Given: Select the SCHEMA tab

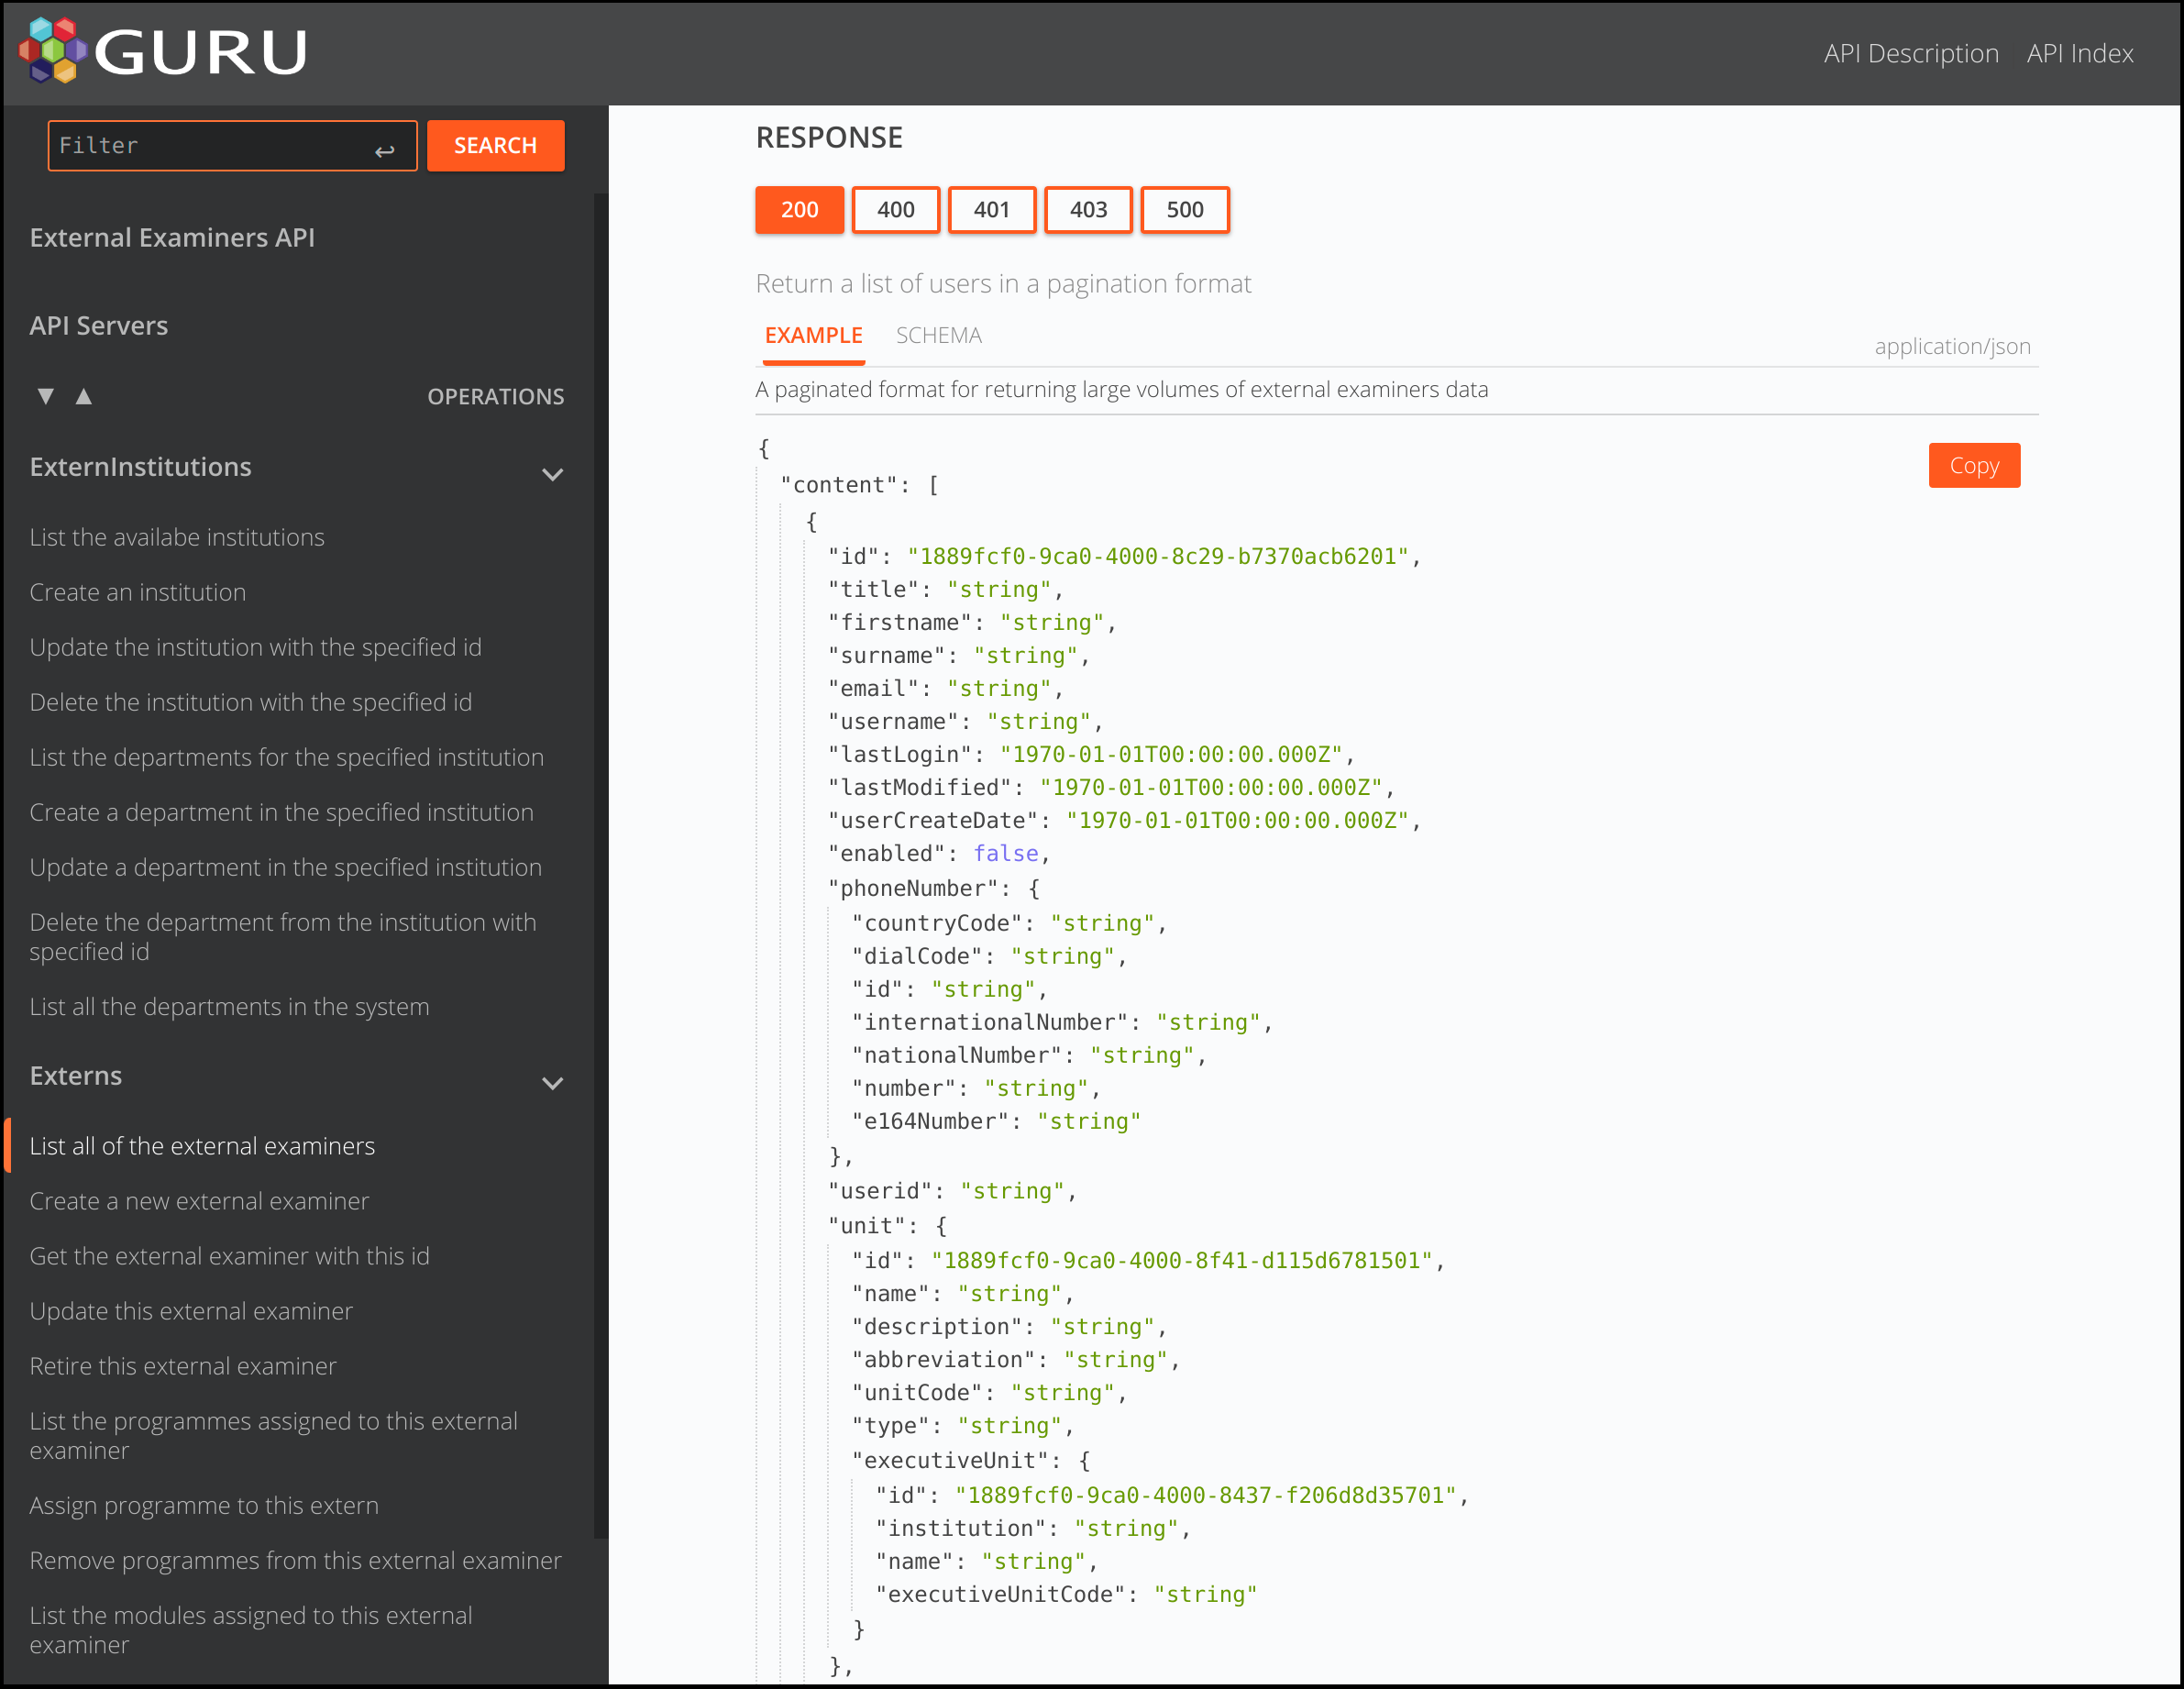Looking at the screenshot, I should click(x=940, y=335).
